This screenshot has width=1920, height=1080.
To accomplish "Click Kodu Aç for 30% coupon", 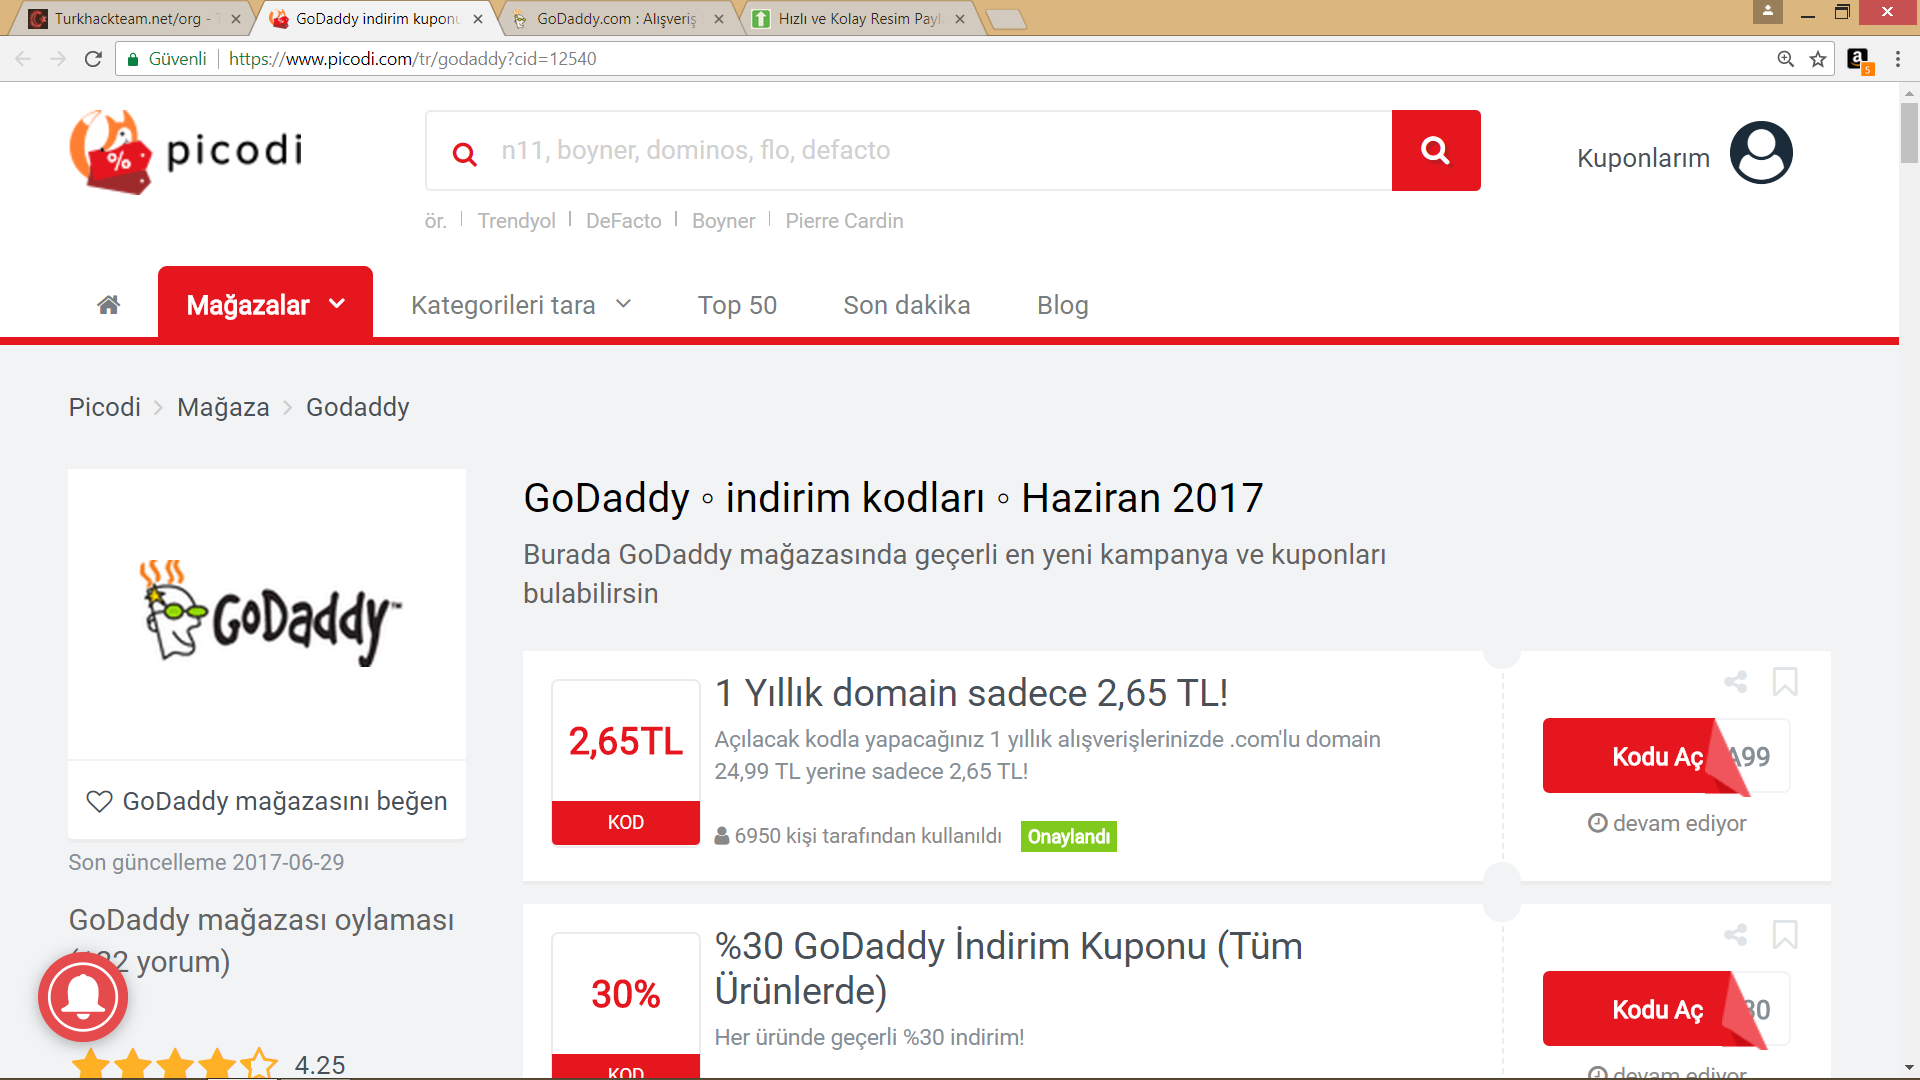I will click(x=1657, y=1009).
